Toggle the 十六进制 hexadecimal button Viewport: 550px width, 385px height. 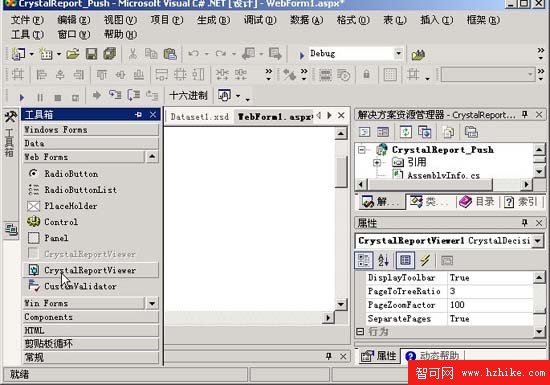coord(188,95)
